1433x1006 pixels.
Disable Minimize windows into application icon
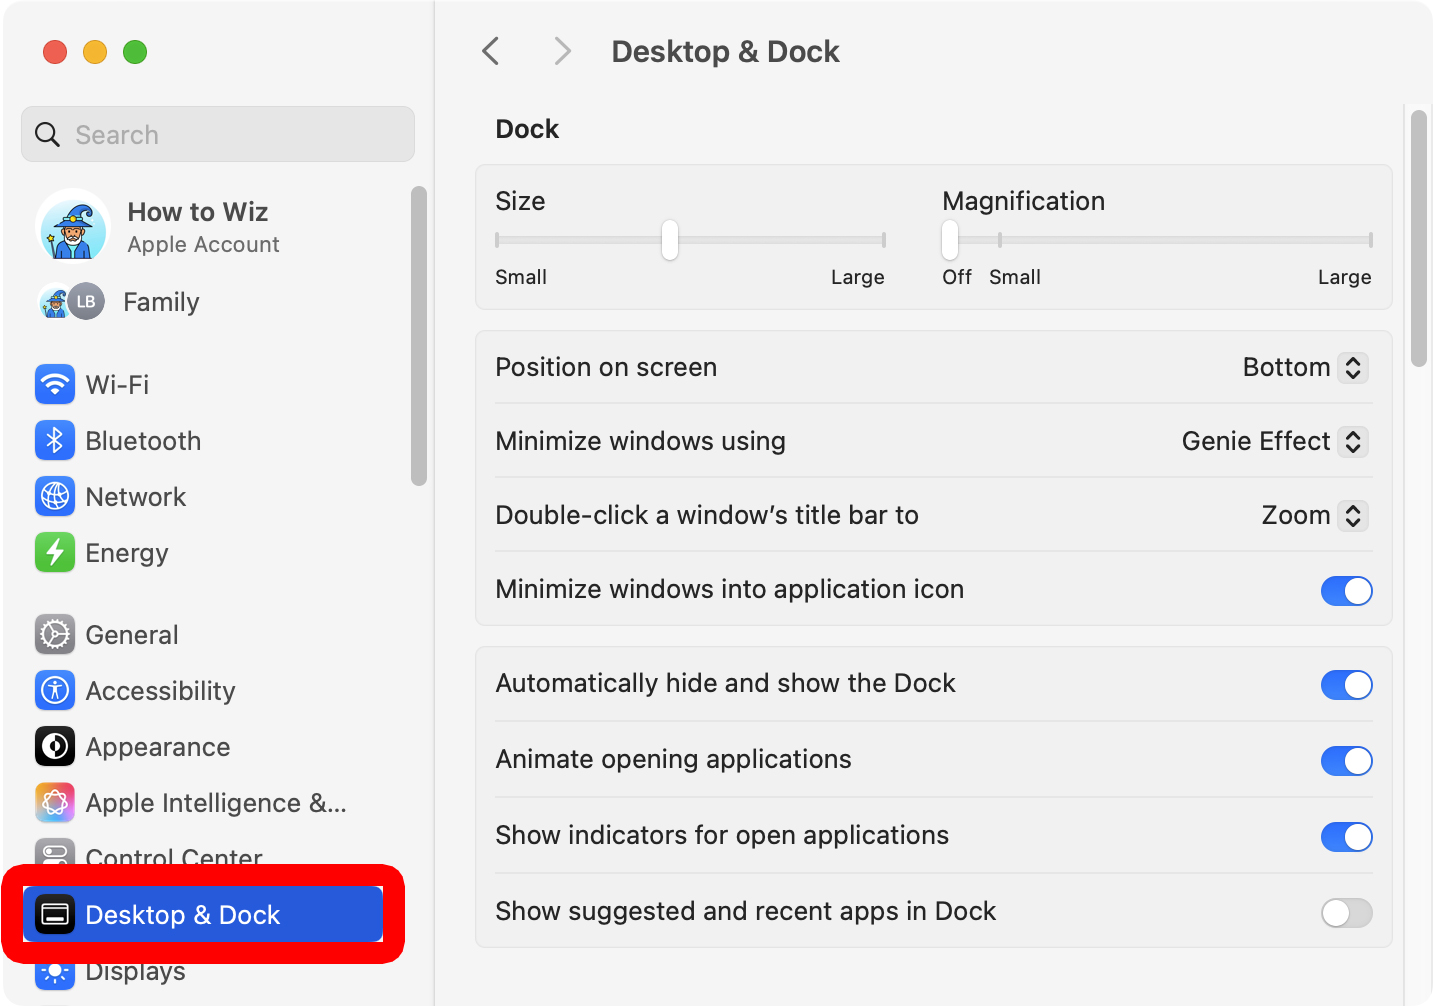tap(1346, 591)
